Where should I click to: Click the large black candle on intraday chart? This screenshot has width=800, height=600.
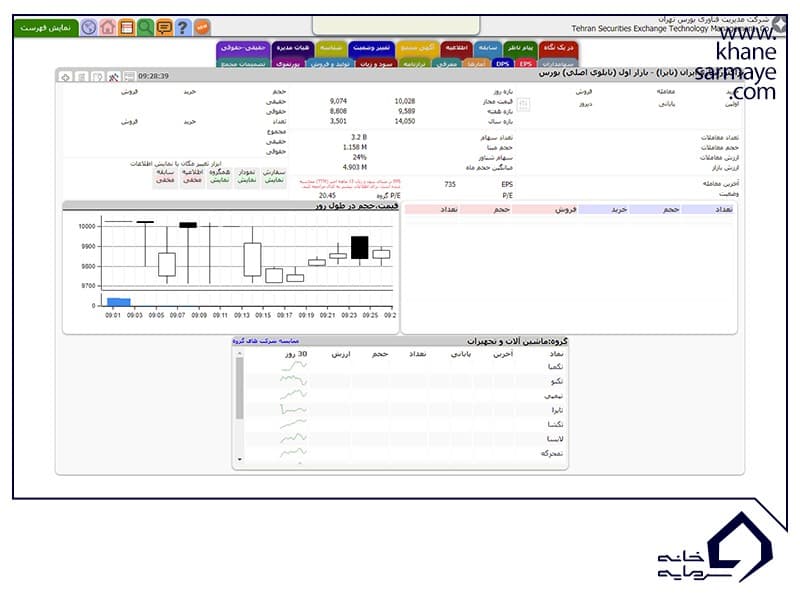pyautogui.click(x=360, y=247)
